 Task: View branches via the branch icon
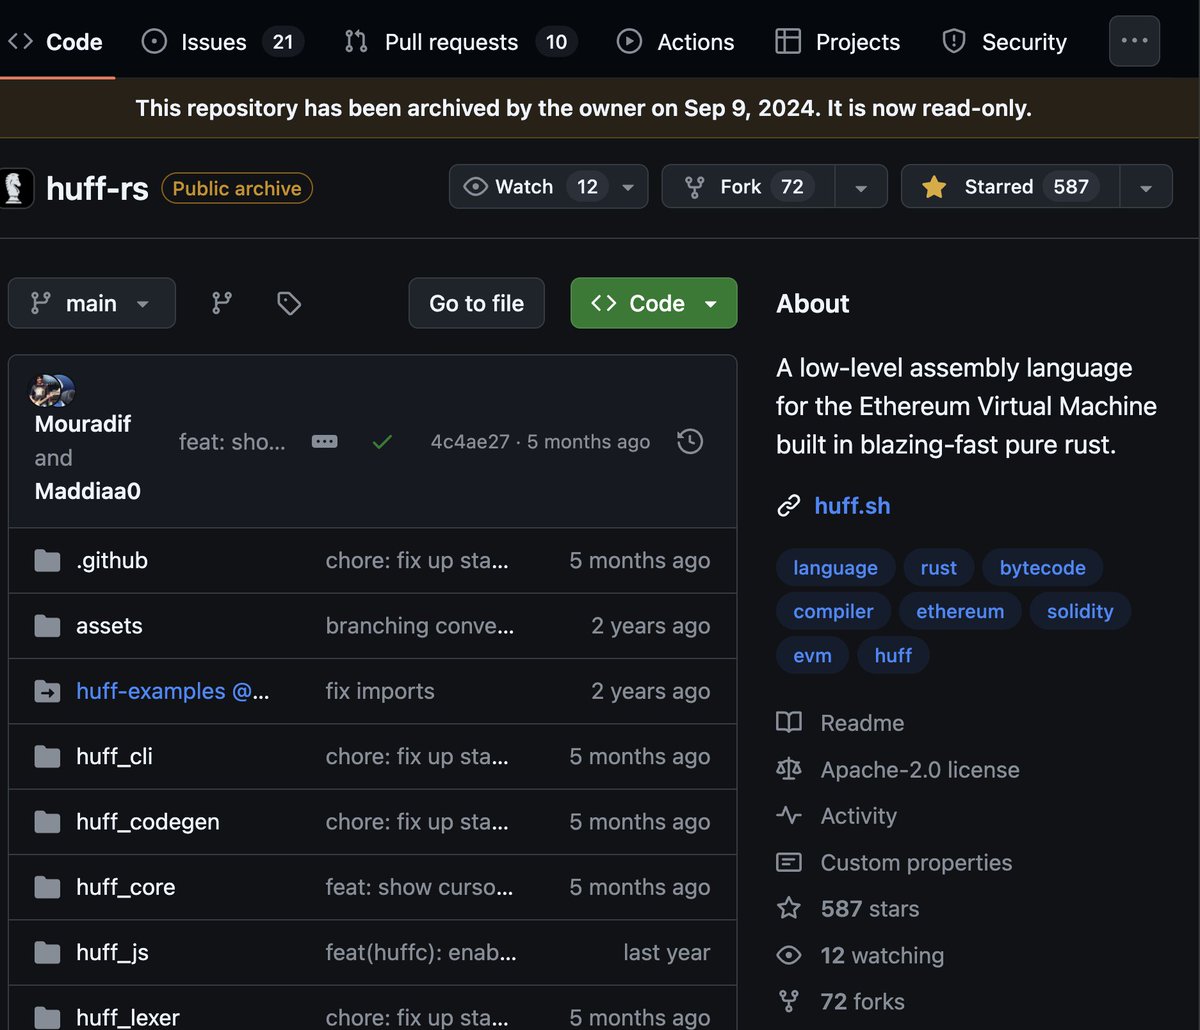[222, 303]
